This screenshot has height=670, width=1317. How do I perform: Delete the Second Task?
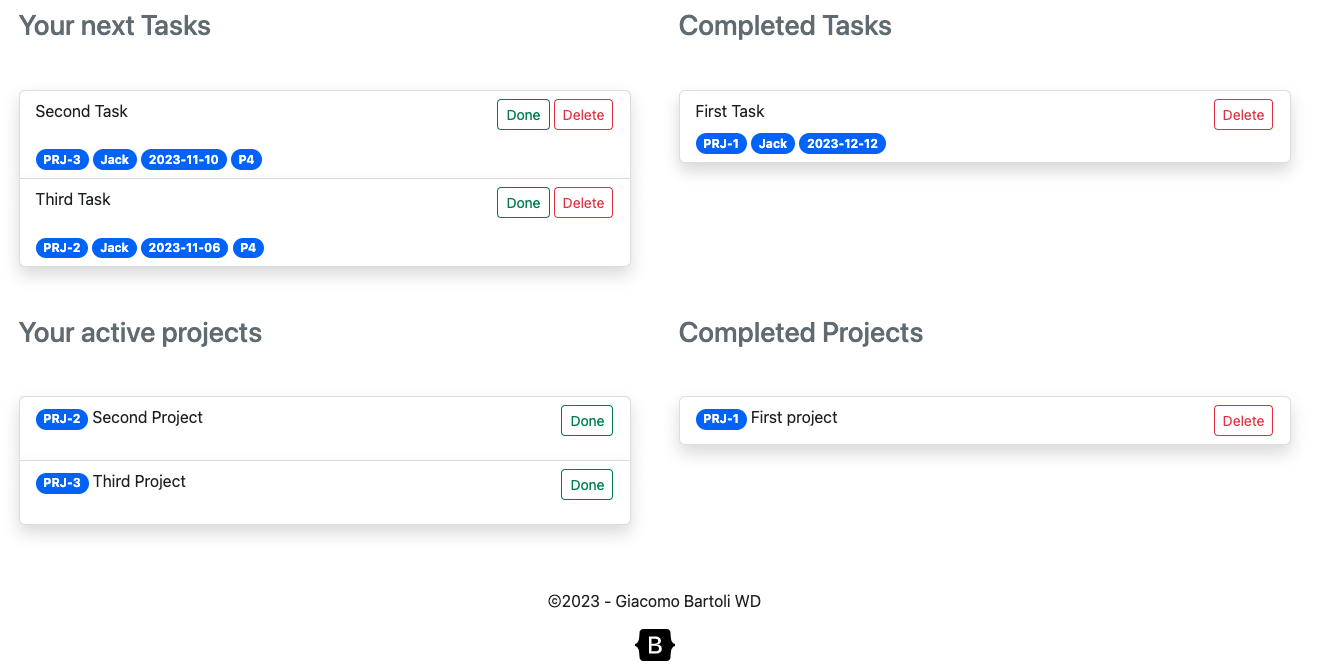(583, 115)
